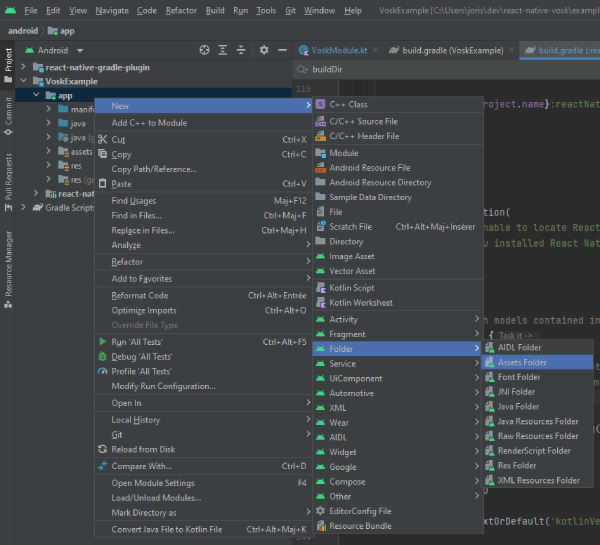Viewport: 600px width, 545px height.
Task: Click the app breadcrumb in navigation bar
Action: (x=61, y=31)
